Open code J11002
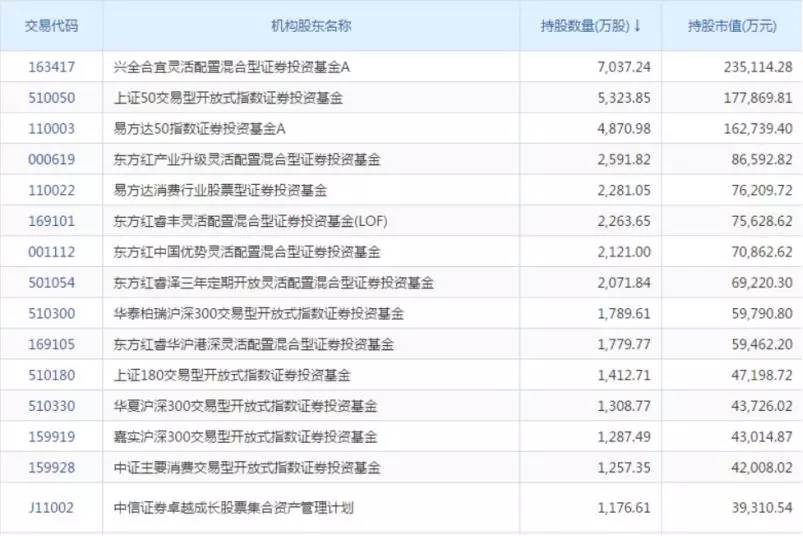 [x=51, y=507]
